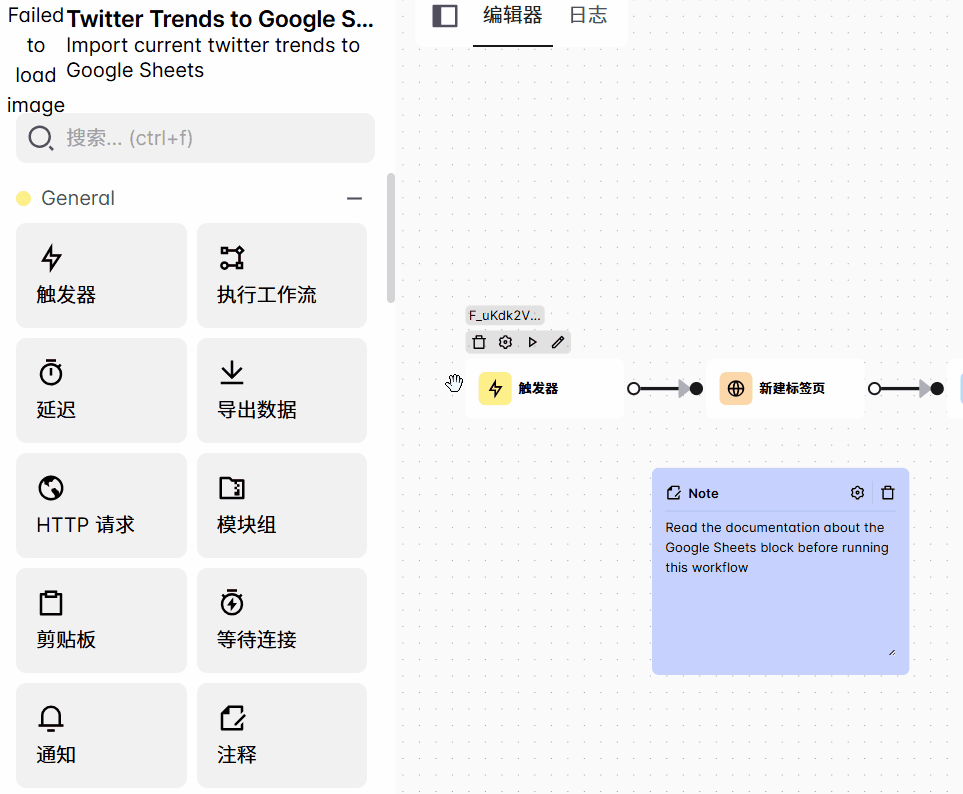Click the yellow General color dot
The width and height of the screenshot is (963, 794).
[23, 198]
